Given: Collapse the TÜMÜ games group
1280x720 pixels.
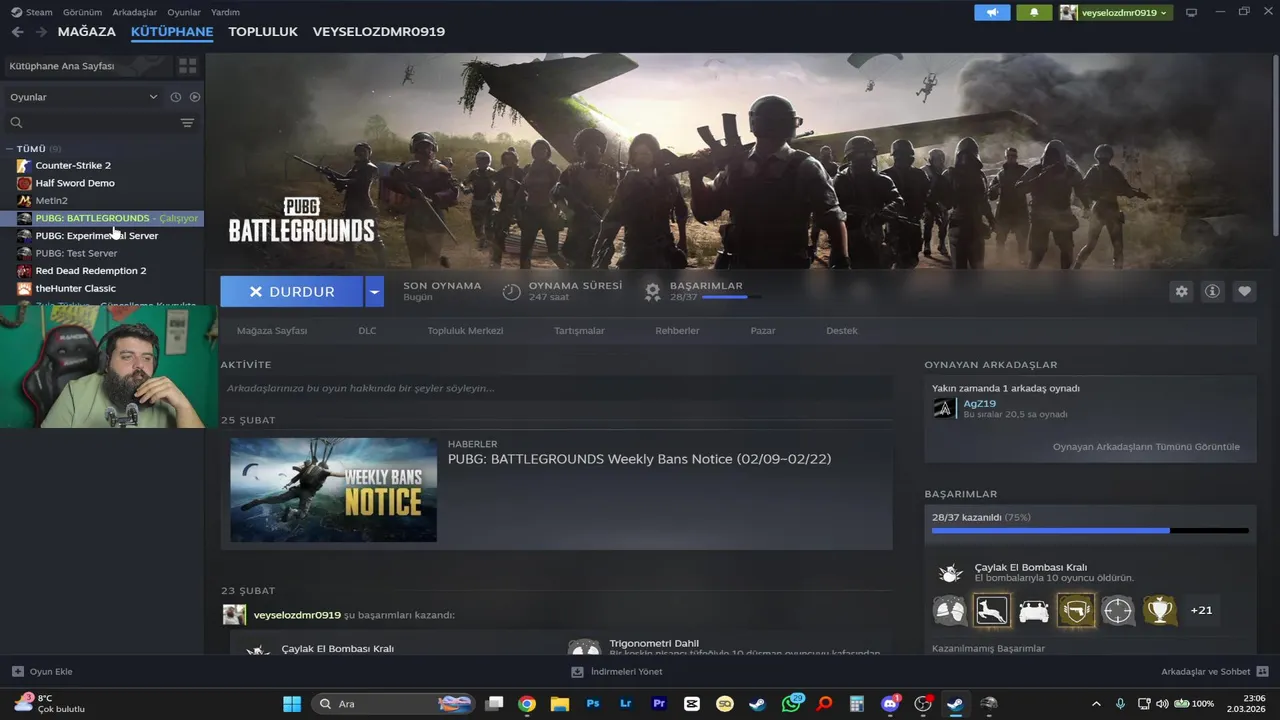Looking at the screenshot, I should [x=9, y=149].
